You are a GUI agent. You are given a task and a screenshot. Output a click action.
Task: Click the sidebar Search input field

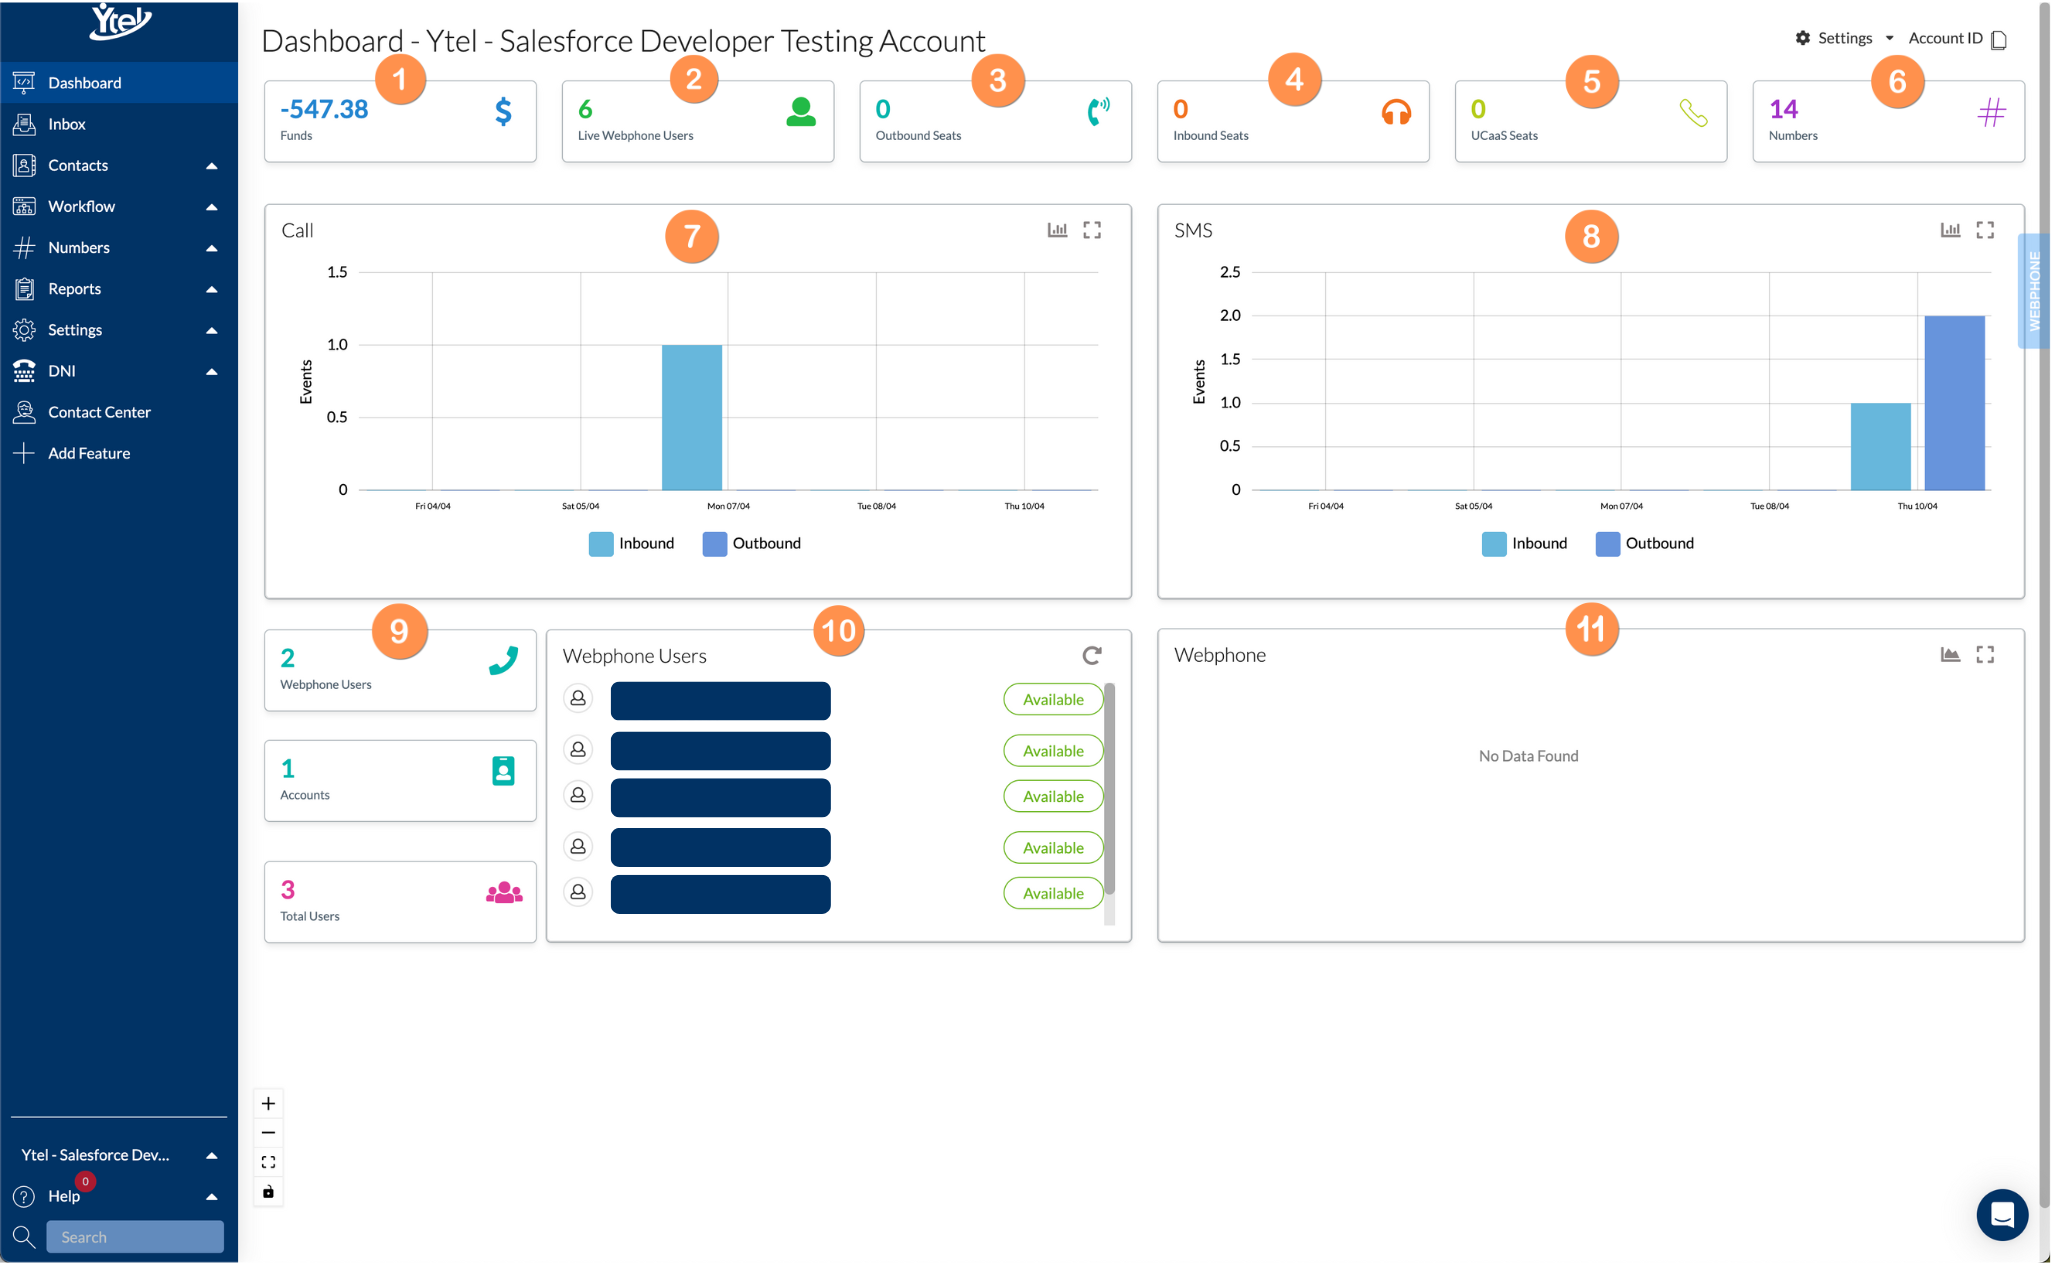[134, 1237]
